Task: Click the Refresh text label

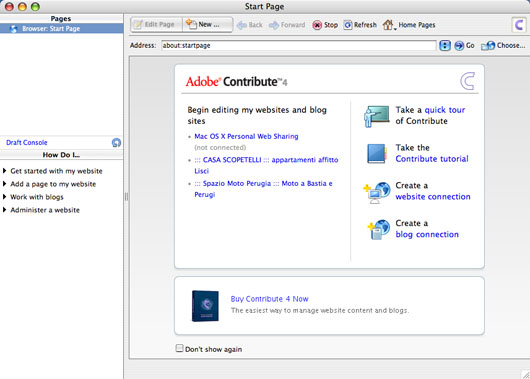Action: (x=365, y=25)
